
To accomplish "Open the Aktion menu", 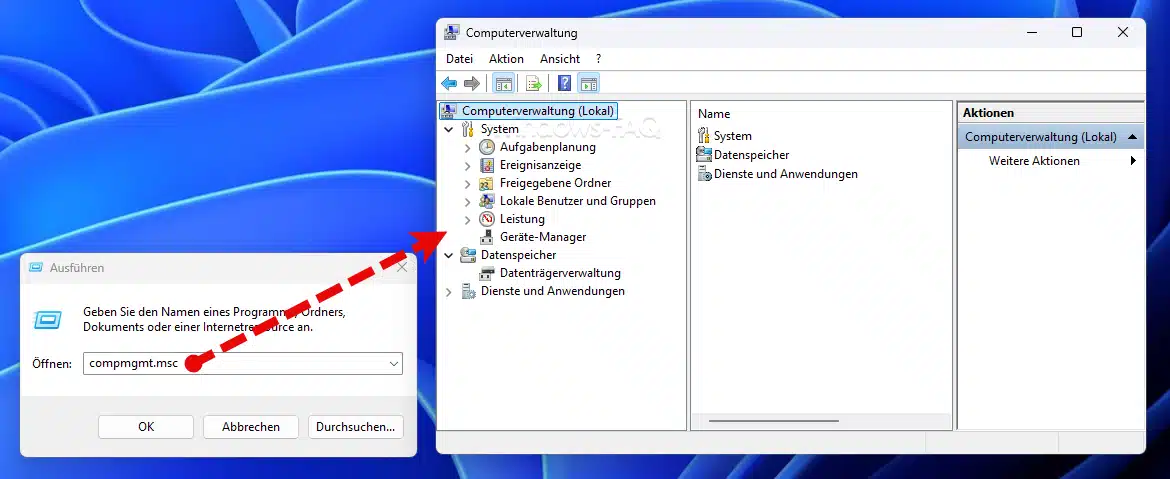I will 506,58.
